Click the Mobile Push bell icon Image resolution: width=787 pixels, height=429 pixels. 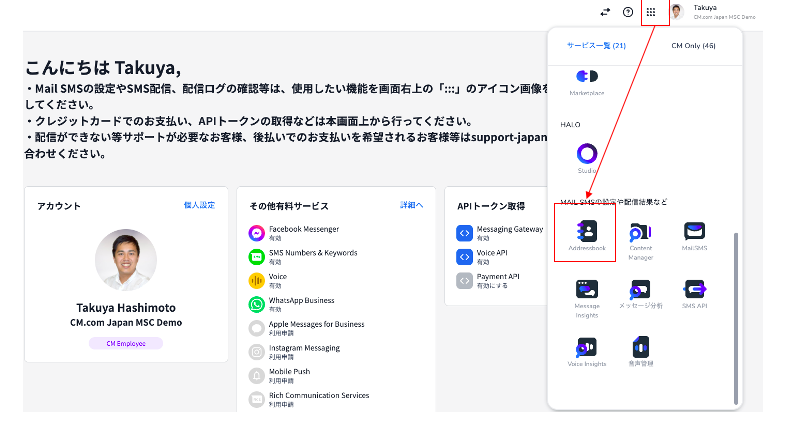[256, 375]
